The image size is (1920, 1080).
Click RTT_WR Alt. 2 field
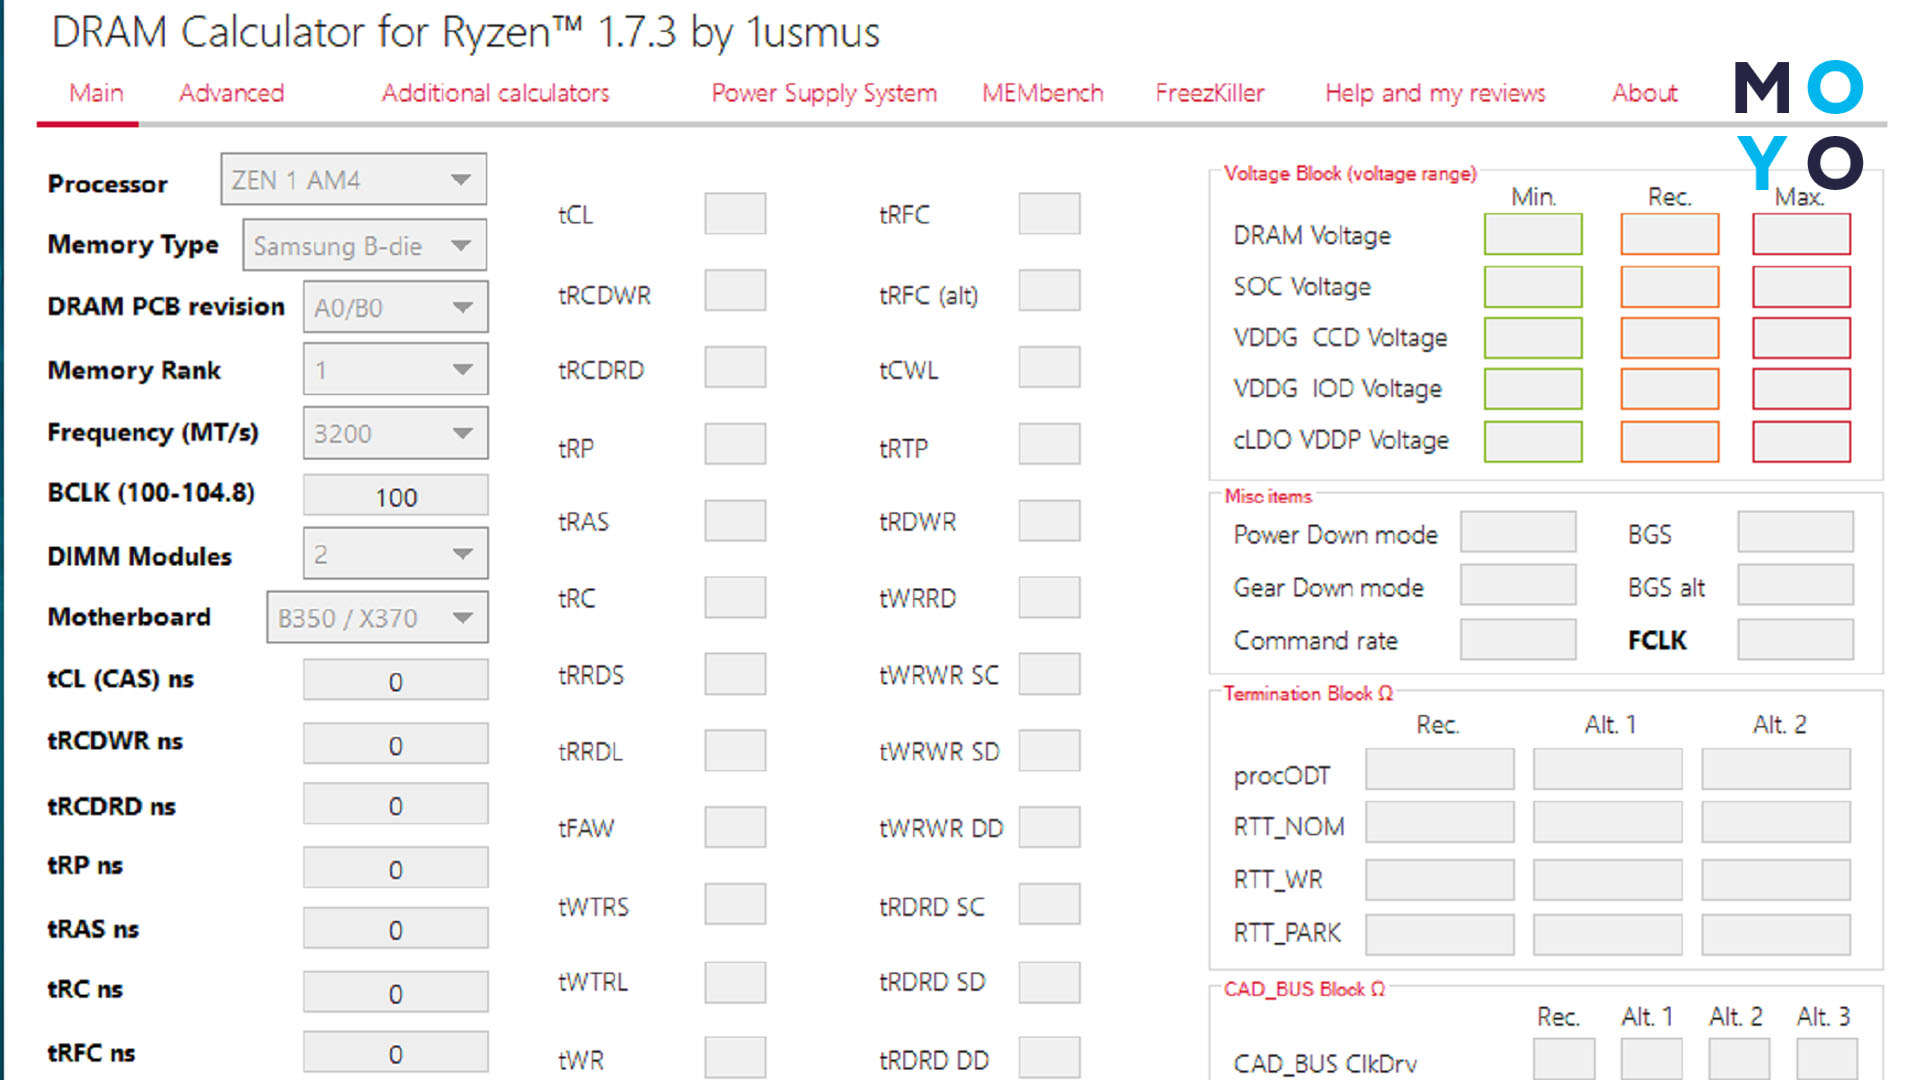[1776, 879]
